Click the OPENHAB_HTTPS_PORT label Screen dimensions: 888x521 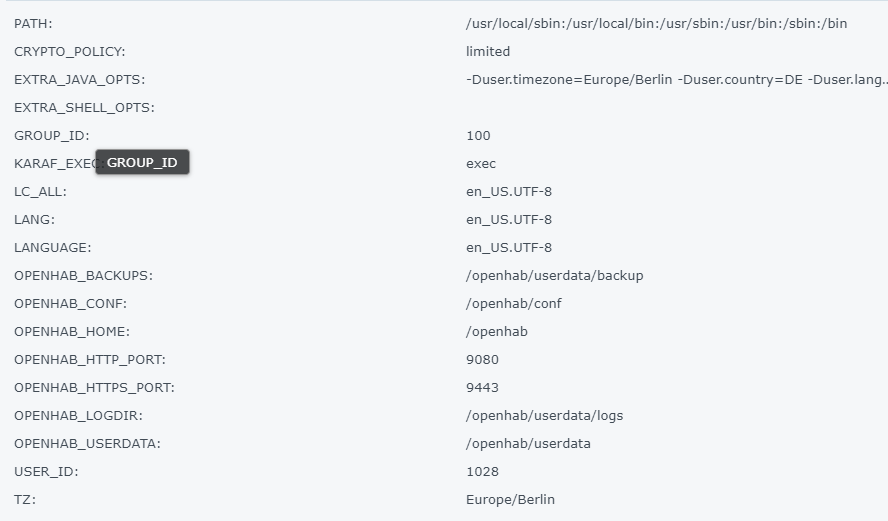coord(94,387)
